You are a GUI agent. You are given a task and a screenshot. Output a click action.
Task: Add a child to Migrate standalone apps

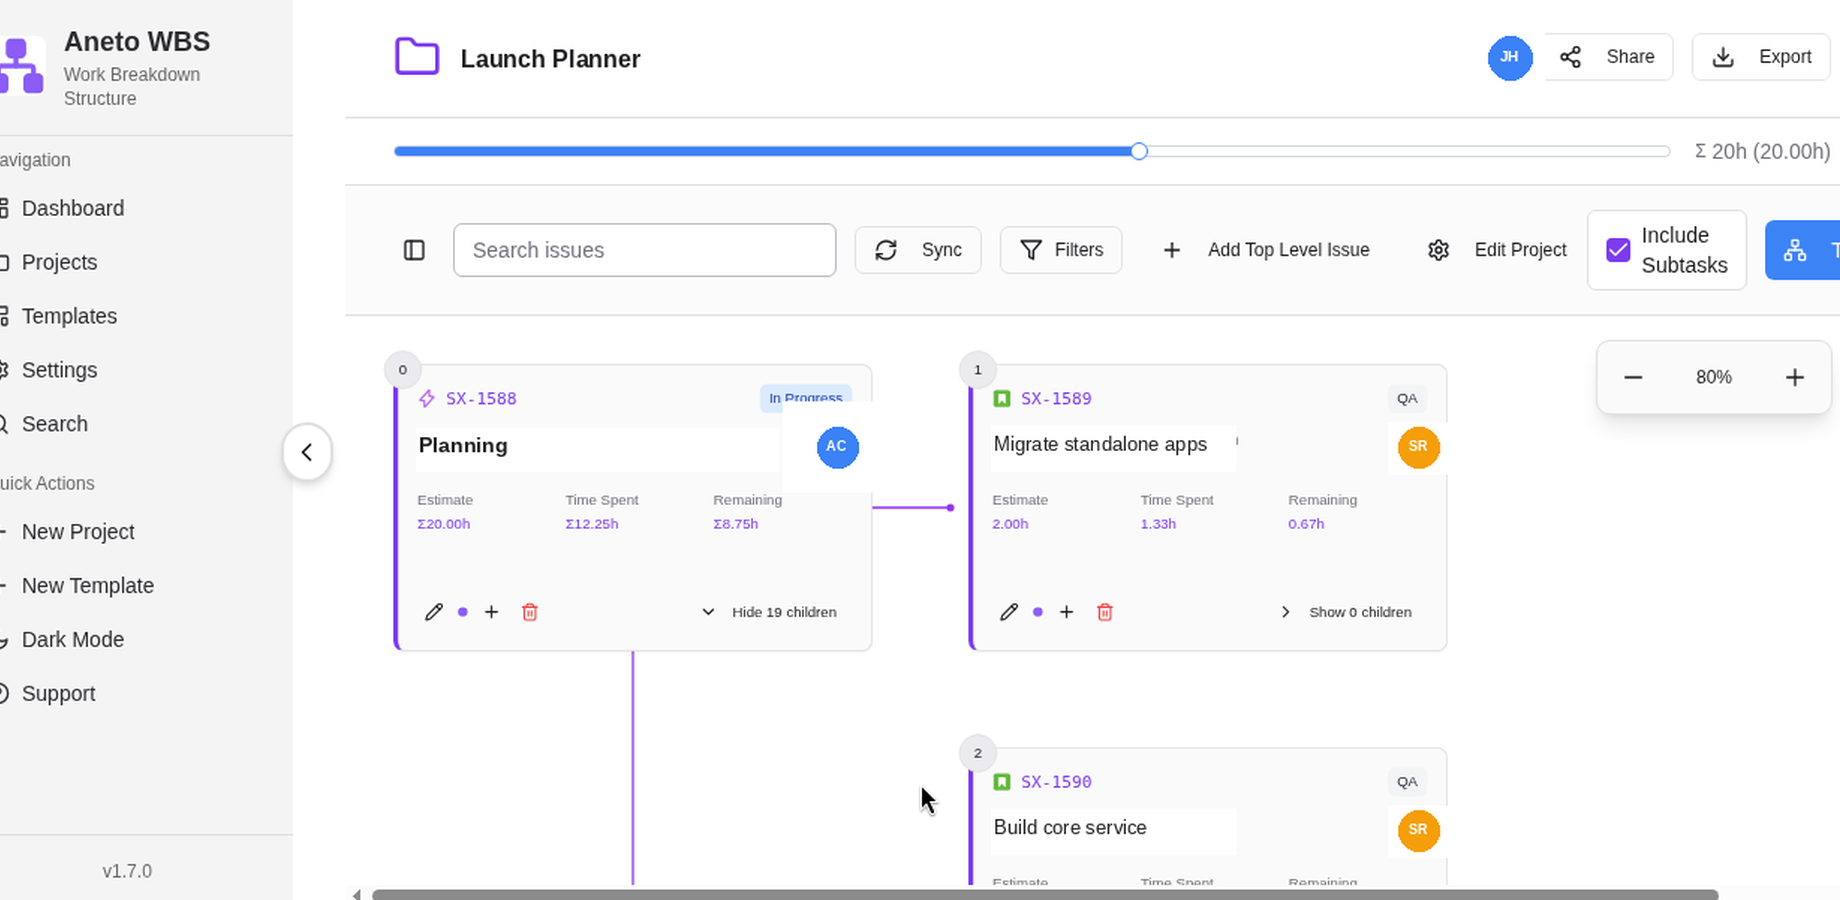[1066, 612]
